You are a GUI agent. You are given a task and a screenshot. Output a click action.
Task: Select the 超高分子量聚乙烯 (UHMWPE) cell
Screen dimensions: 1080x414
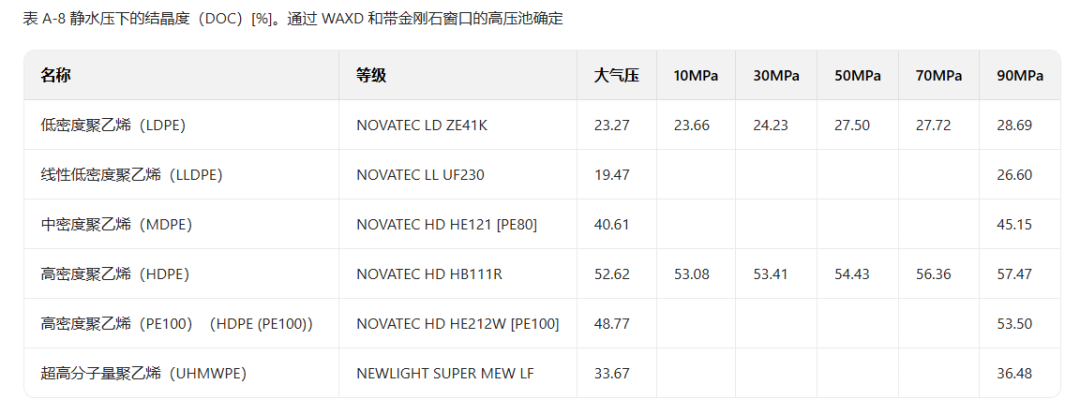[x=144, y=373]
